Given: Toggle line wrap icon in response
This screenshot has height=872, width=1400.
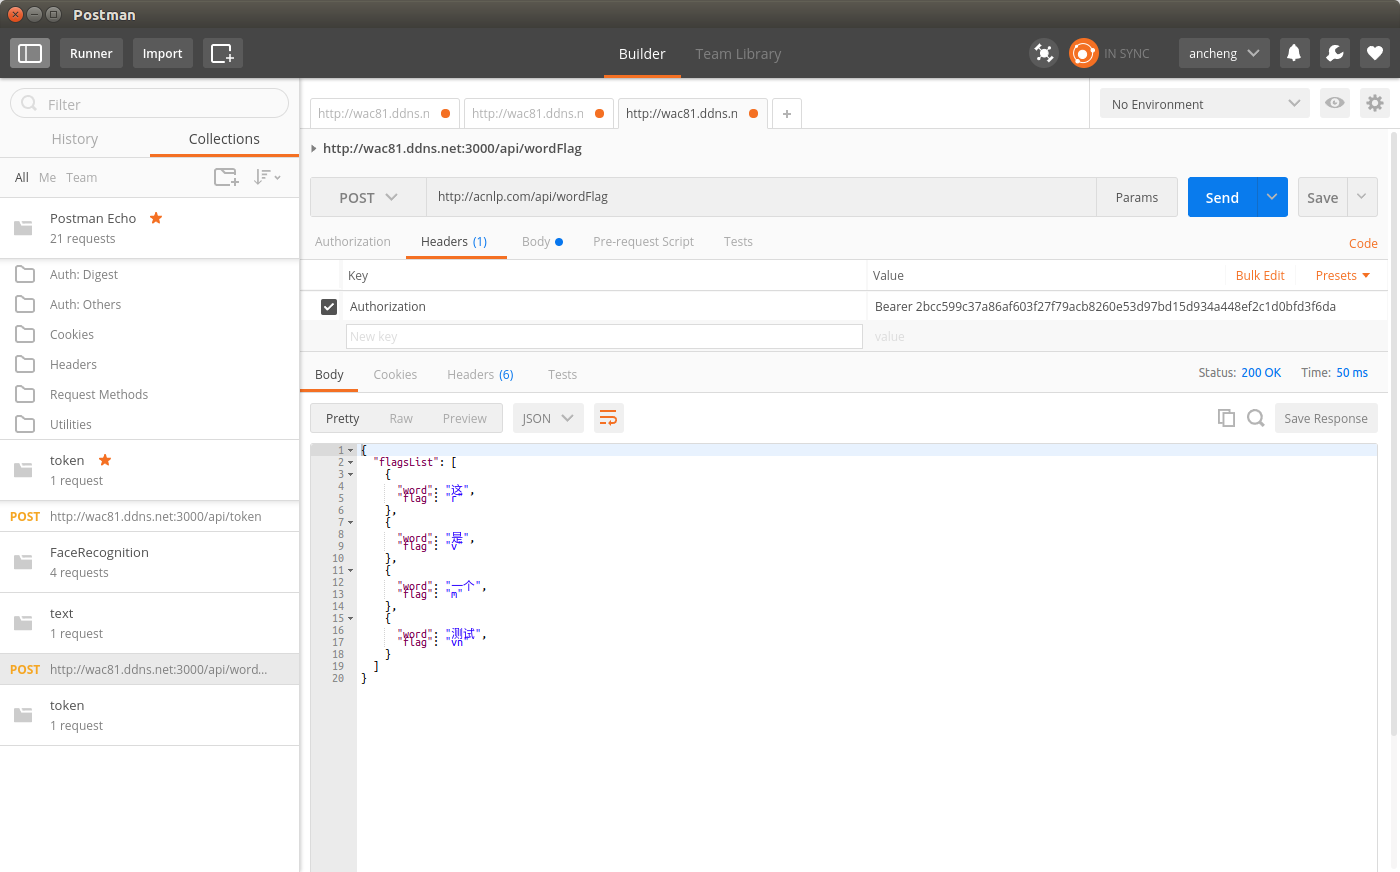Looking at the screenshot, I should coord(608,418).
